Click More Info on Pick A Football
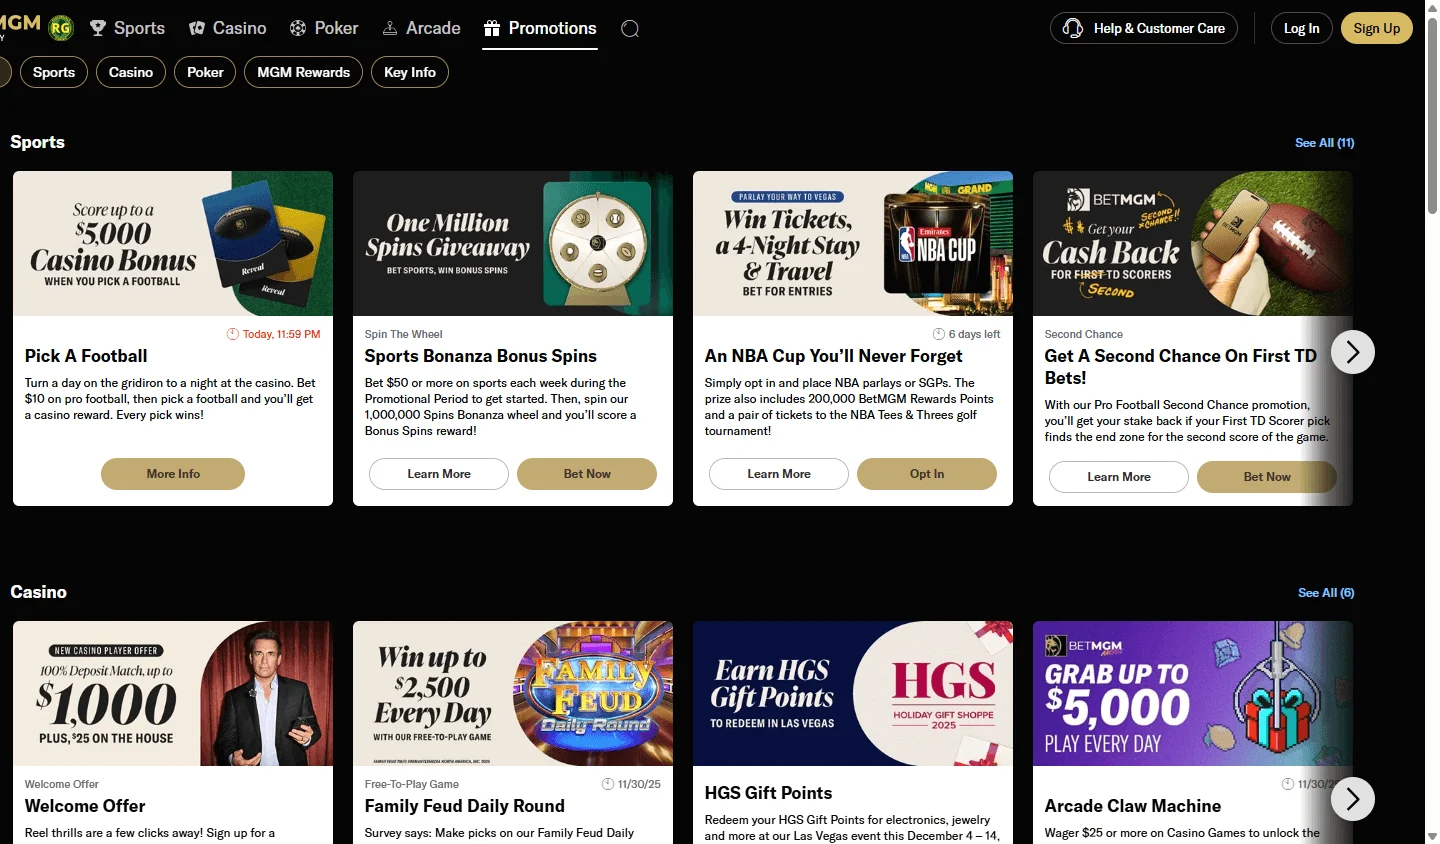The width and height of the screenshot is (1440, 844). (x=173, y=474)
